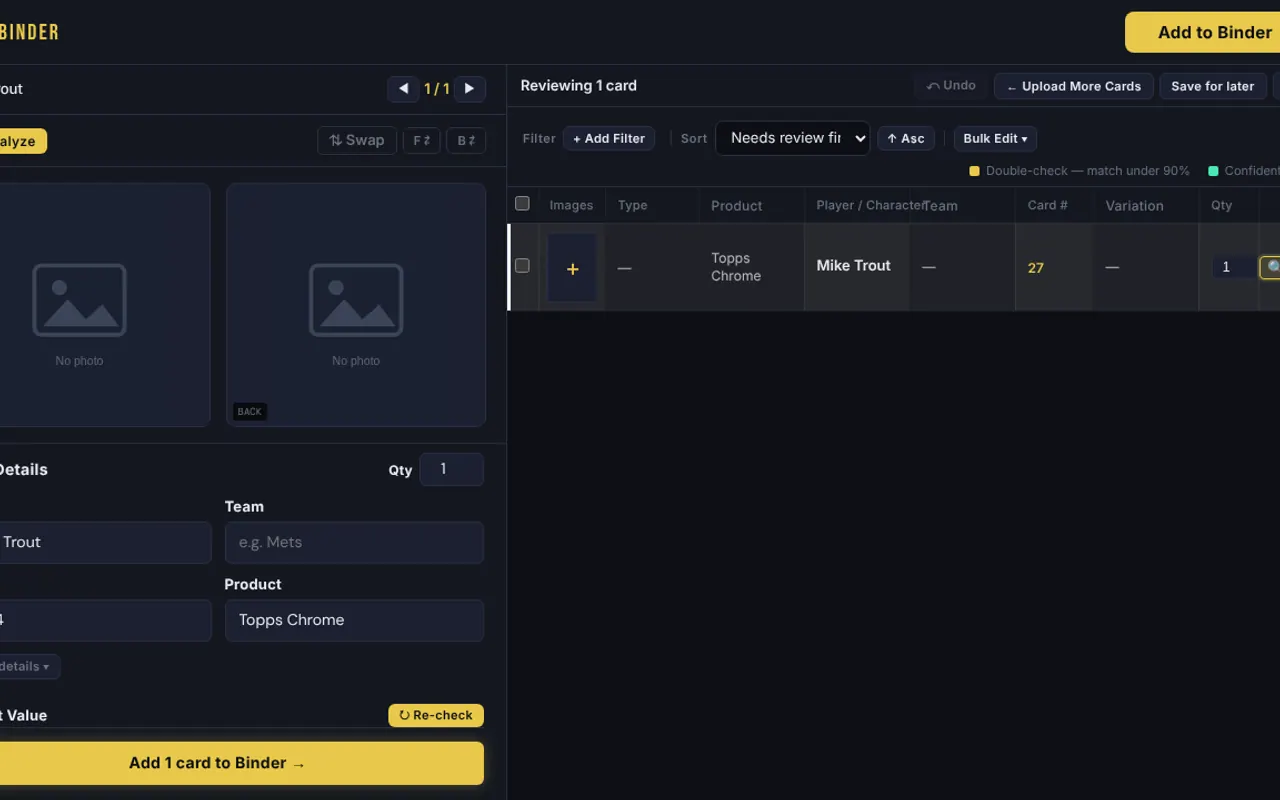Click Save for later

click(x=1213, y=86)
